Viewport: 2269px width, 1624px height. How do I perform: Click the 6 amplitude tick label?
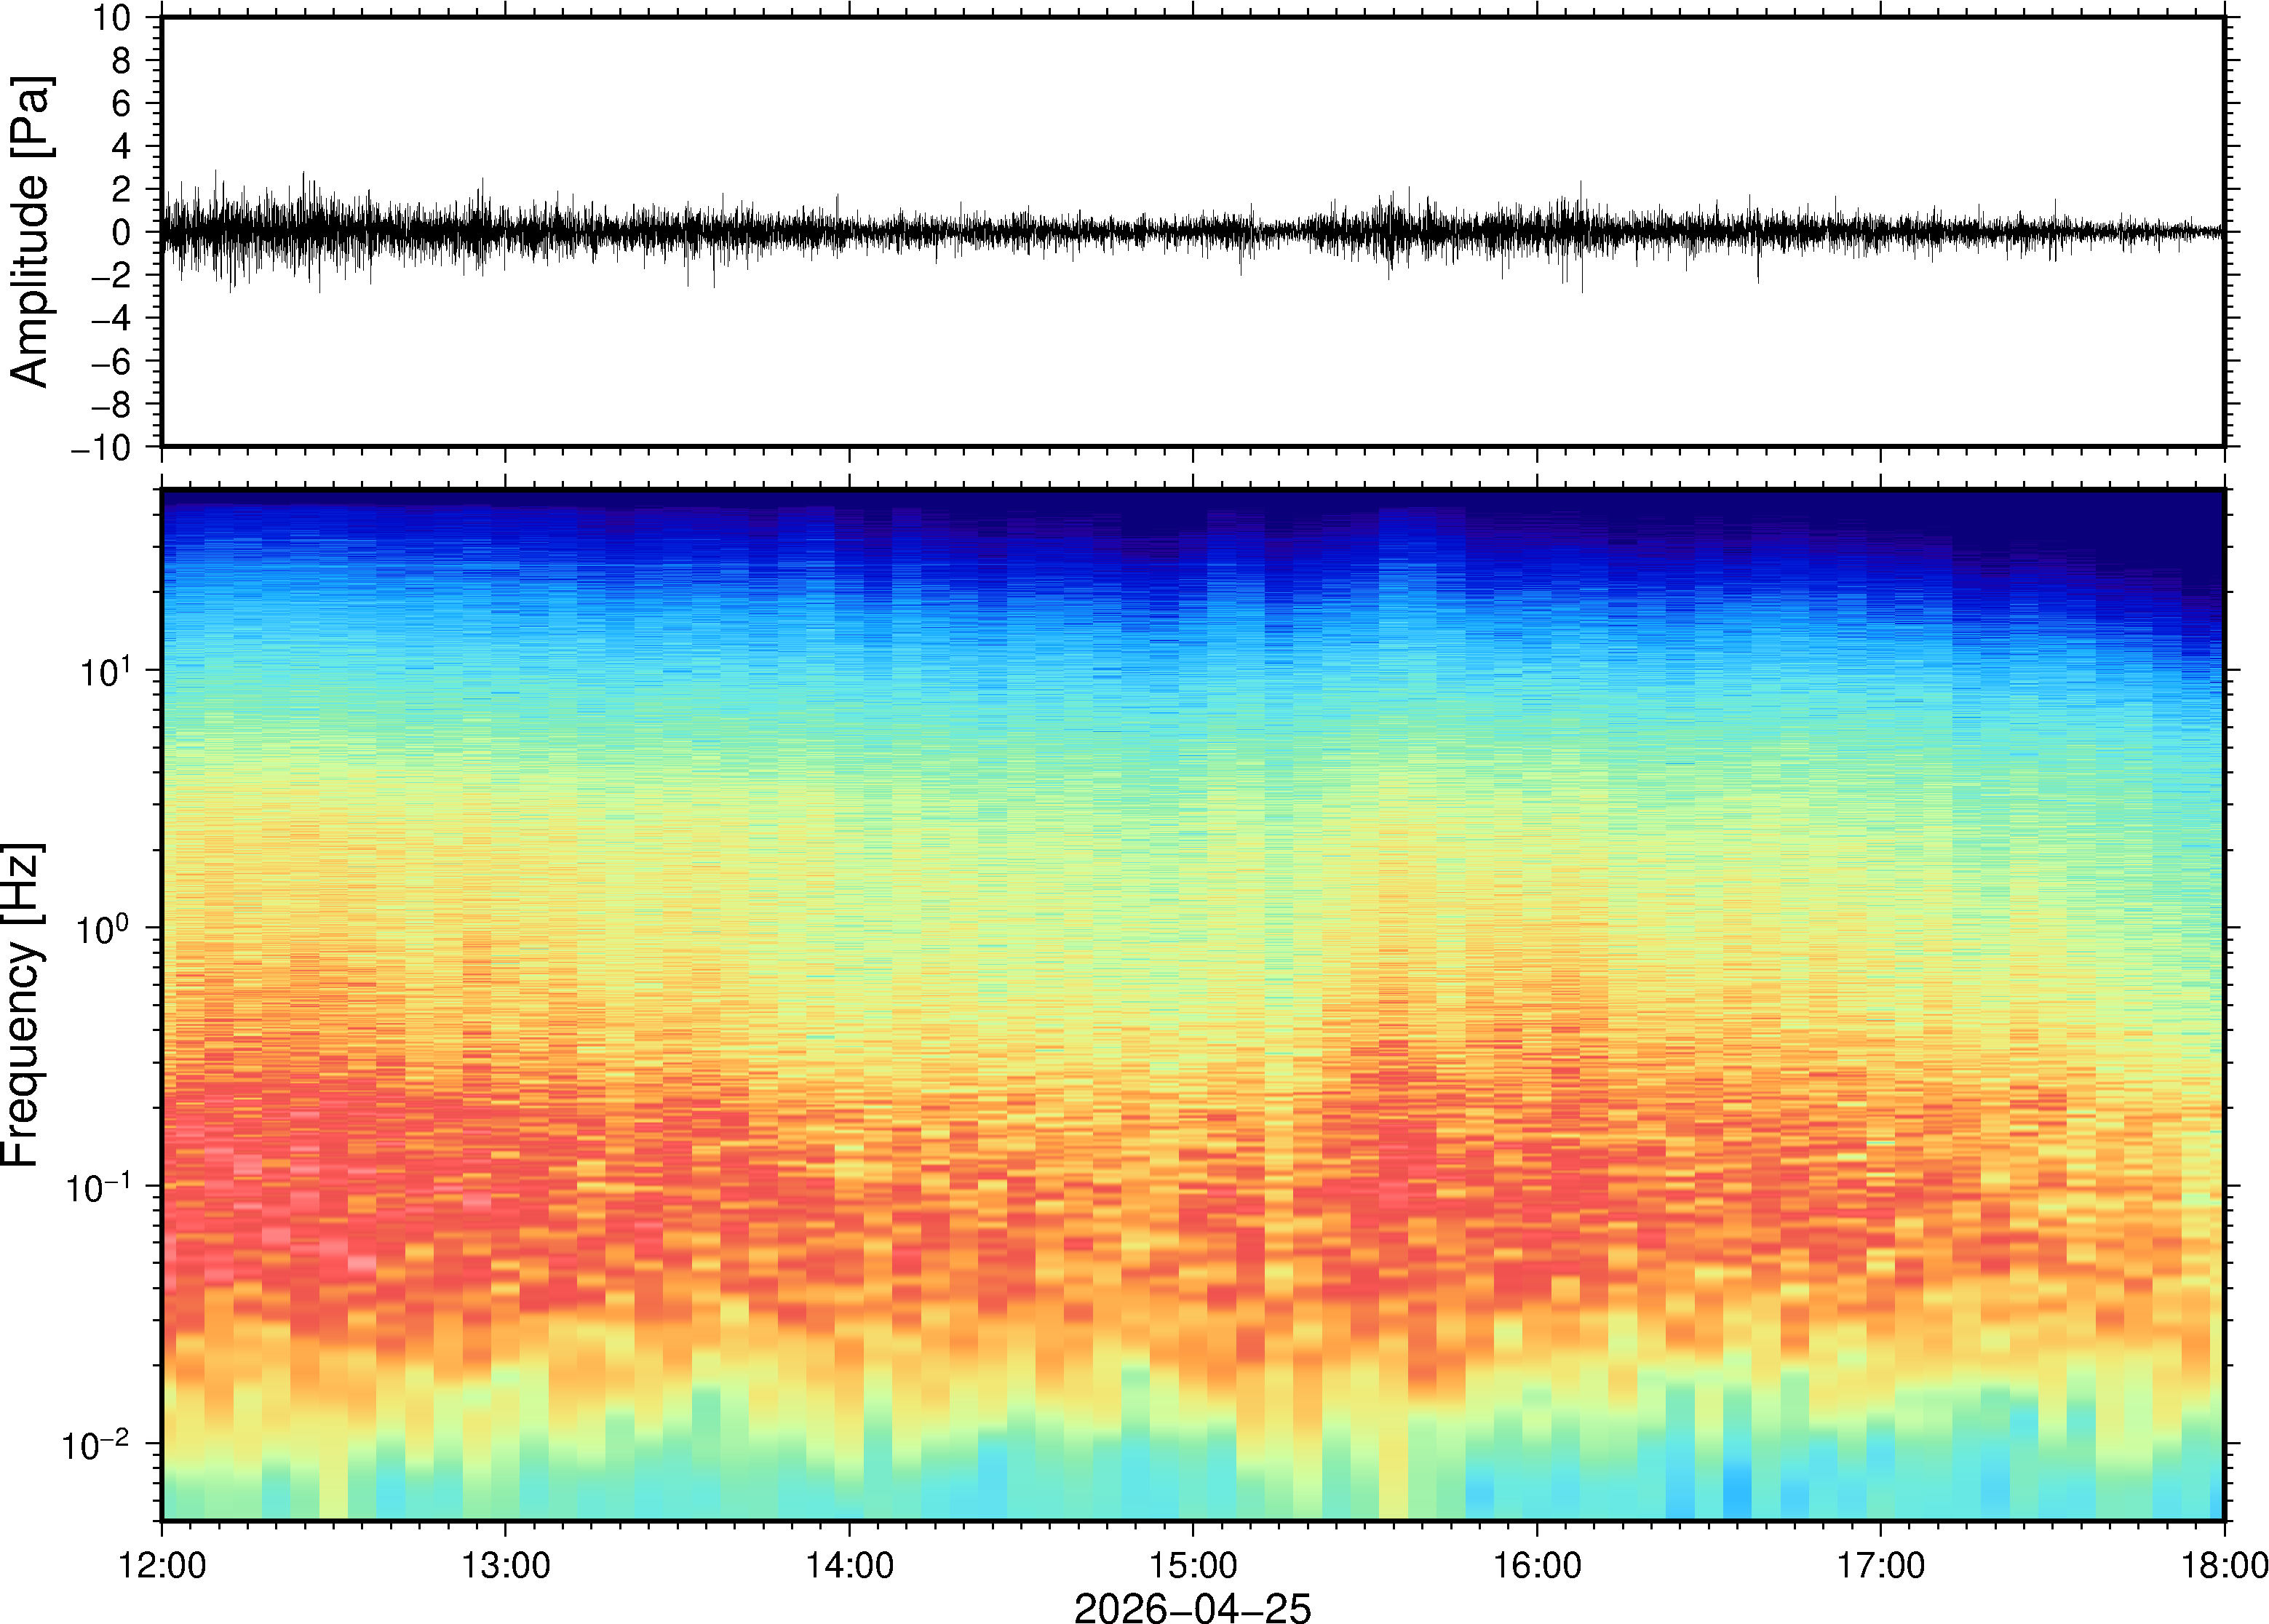[122, 104]
